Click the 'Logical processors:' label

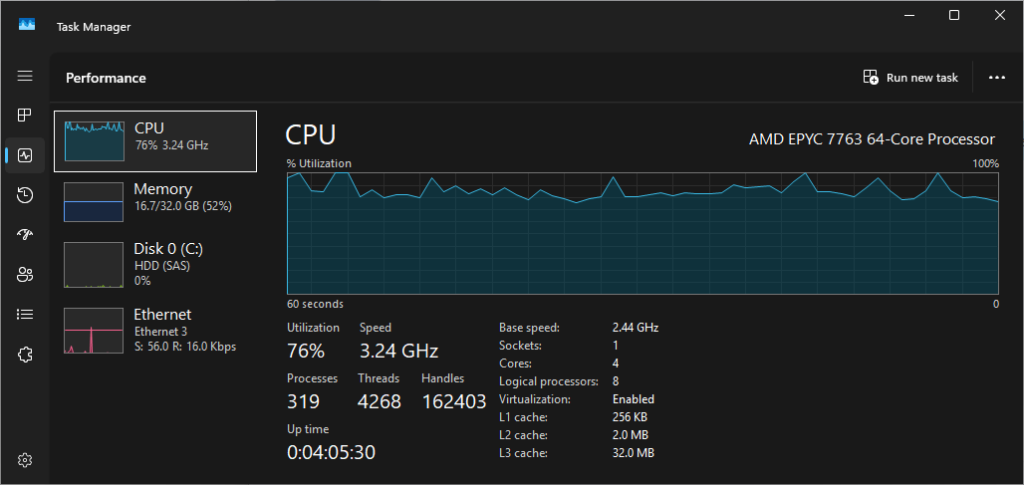pos(549,381)
